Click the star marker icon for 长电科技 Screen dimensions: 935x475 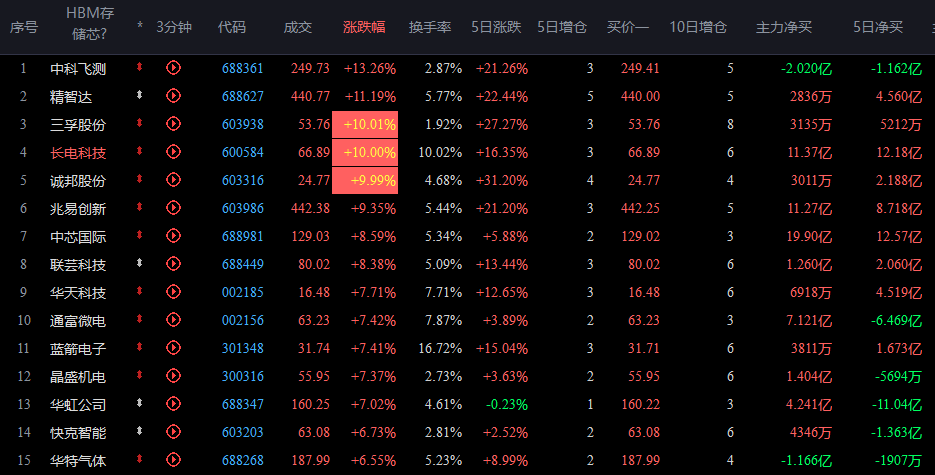click(x=140, y=151)
